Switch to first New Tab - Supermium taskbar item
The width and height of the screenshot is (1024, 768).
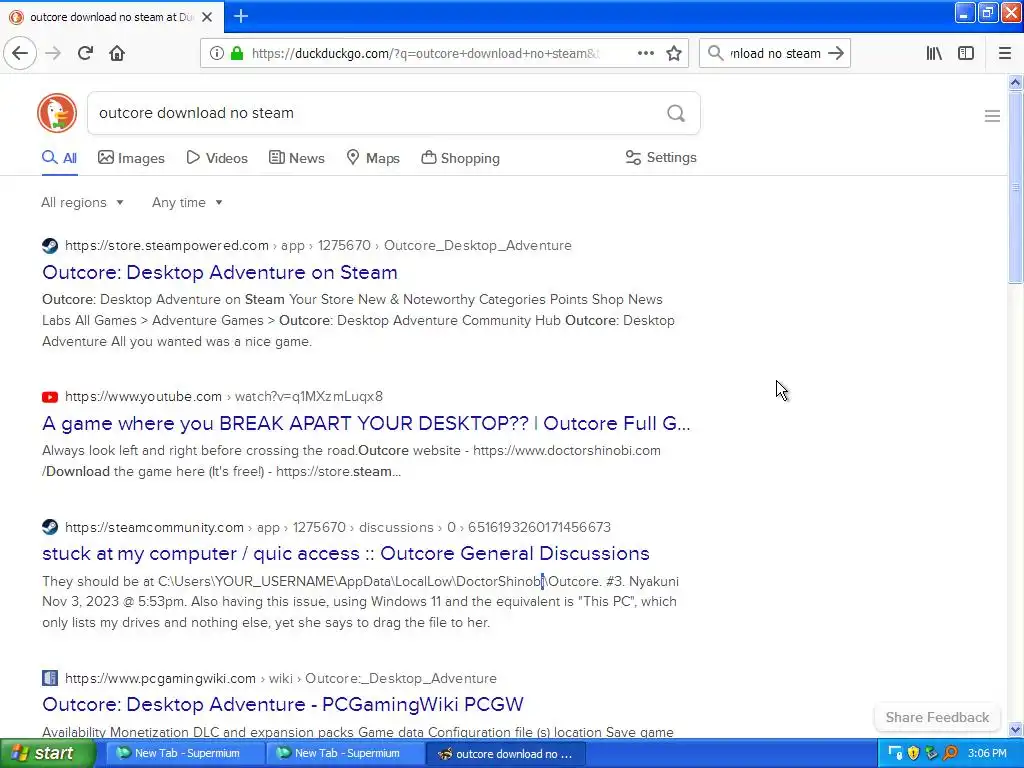coord(185,753)
